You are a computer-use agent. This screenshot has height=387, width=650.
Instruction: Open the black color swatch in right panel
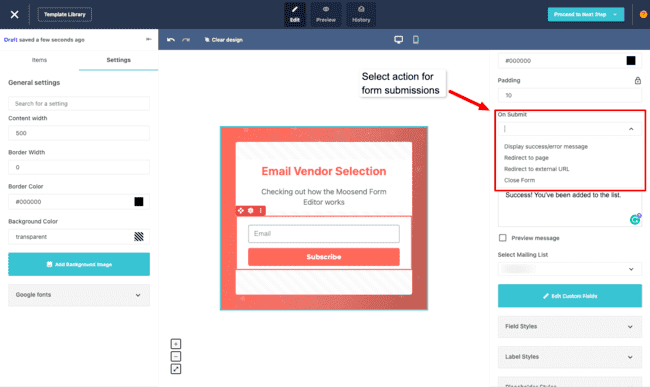tap(631, 60)
